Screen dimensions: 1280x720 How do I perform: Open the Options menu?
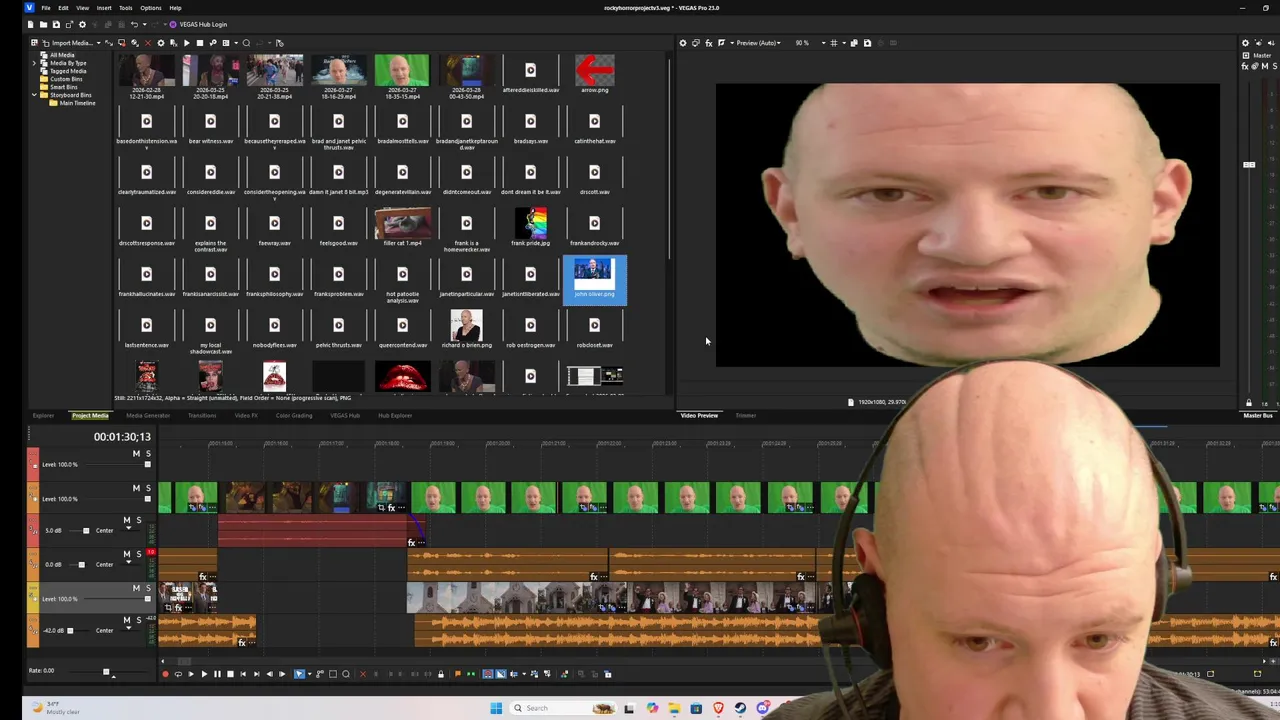coord(151,8)
